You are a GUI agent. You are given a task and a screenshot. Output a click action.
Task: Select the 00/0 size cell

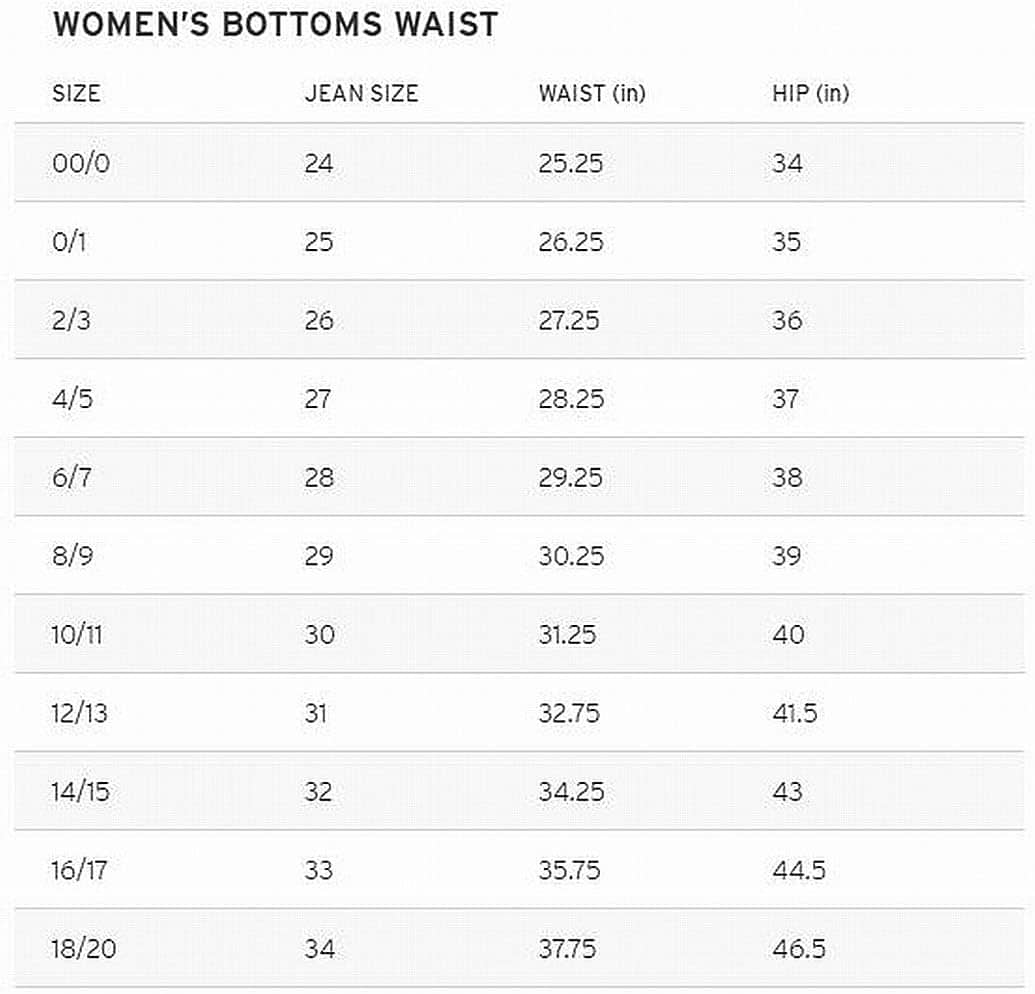coord(81,163)
